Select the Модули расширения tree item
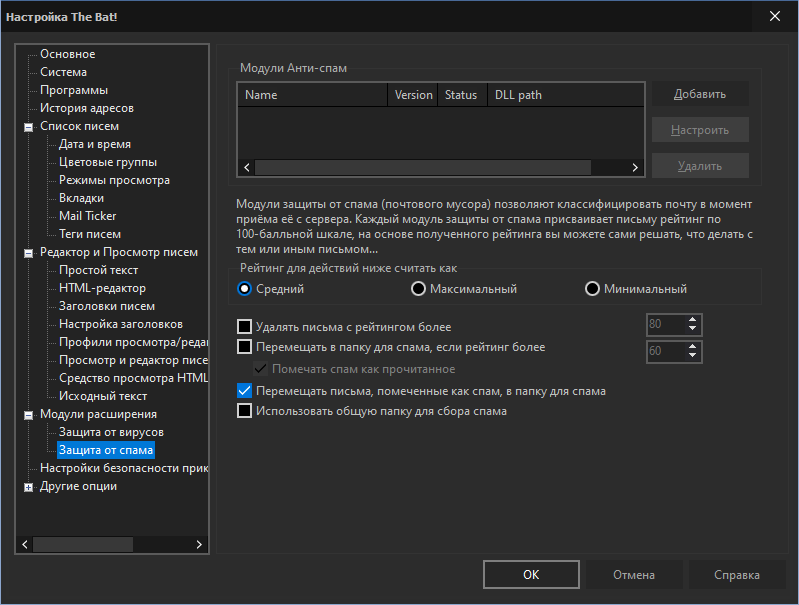This screenshot has height=605, width=799. tap(98, 414)
